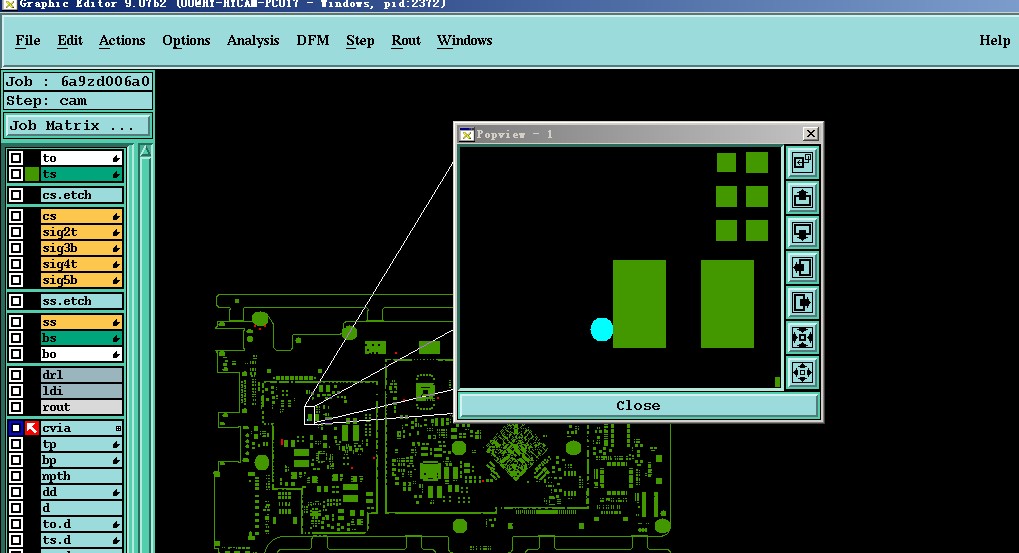Click the edit mark icon on the to layer
The height and width of the screenshot is (553, 1019).
click(116, 158)
